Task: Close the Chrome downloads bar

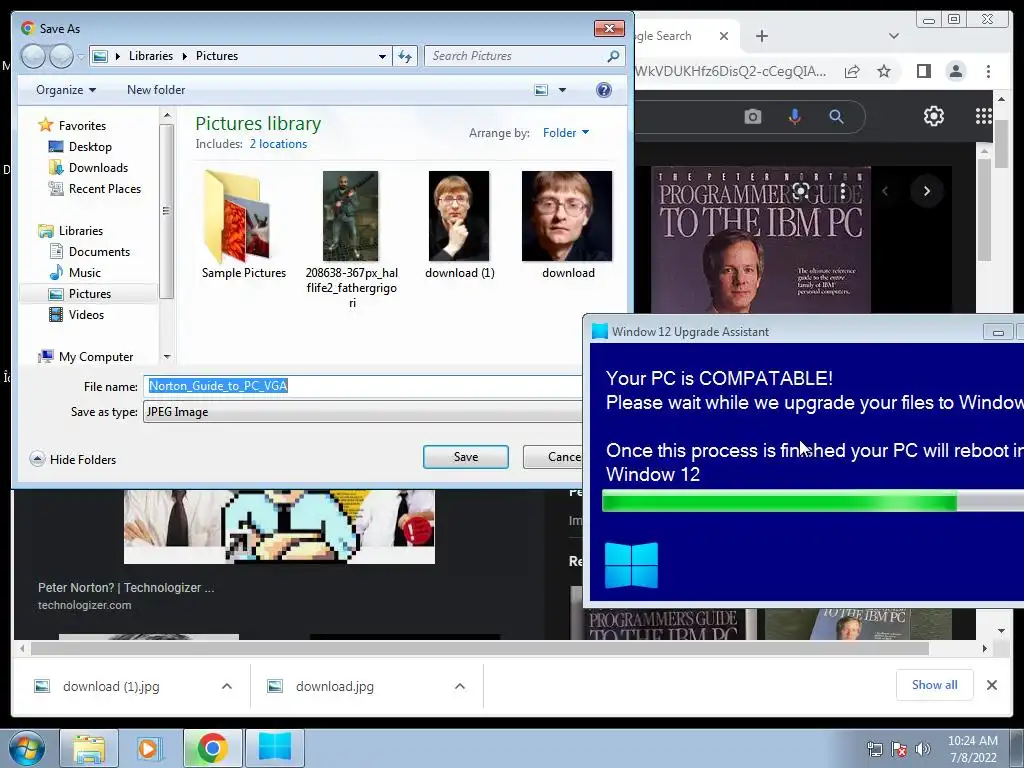Action: click(x=991, y=685)
